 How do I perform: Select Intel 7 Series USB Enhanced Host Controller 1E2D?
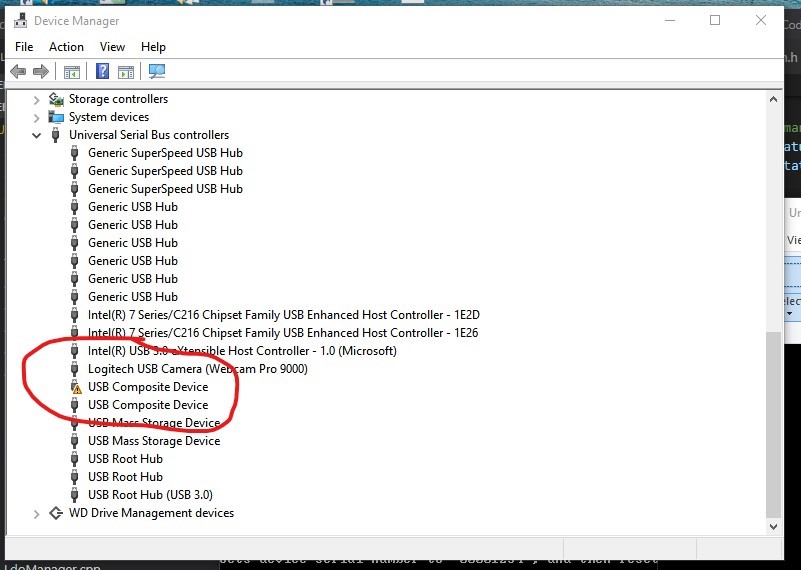[284, 315]
